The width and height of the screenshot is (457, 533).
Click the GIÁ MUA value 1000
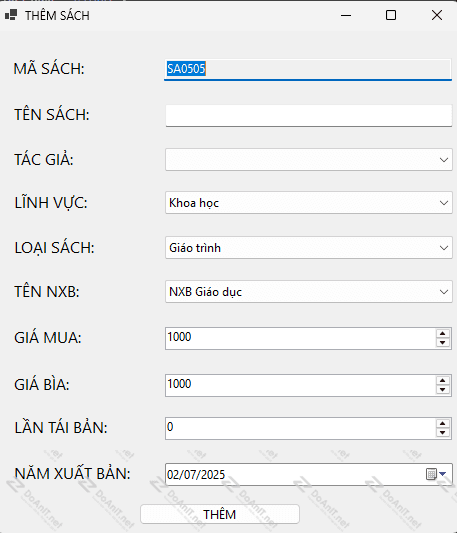click(179, 337)
